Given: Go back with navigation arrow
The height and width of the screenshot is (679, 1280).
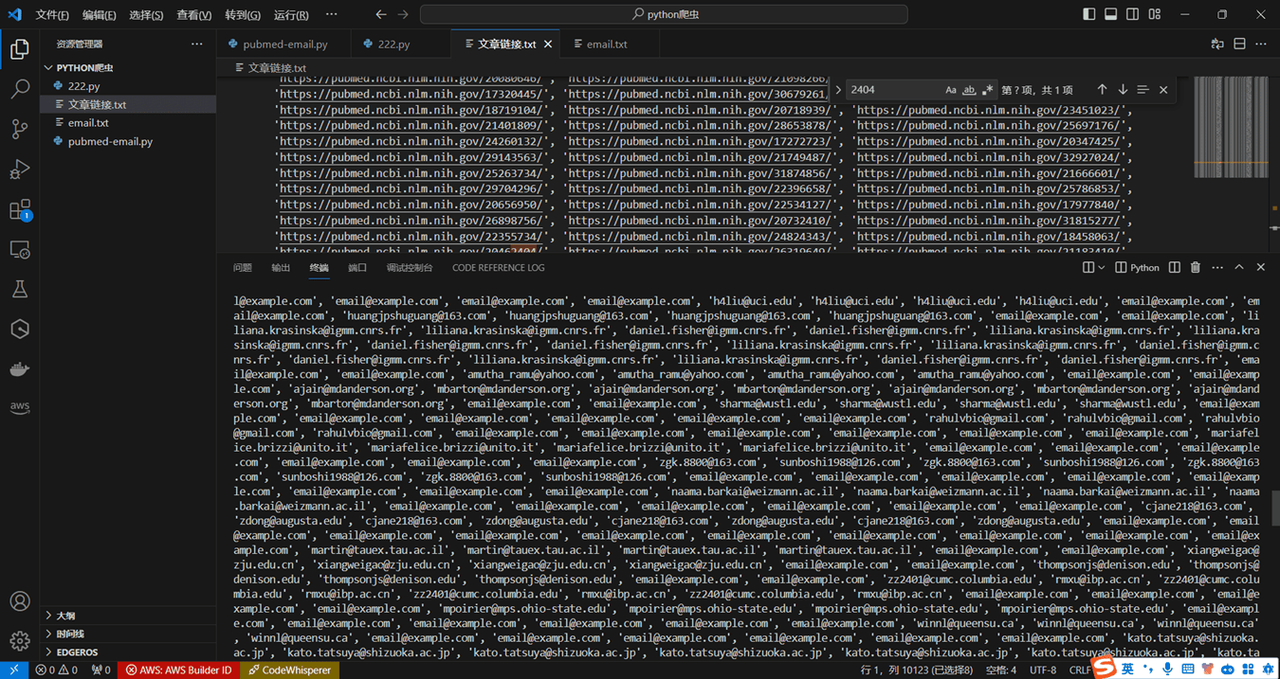Looking at the screenshot, I should 381,15.
